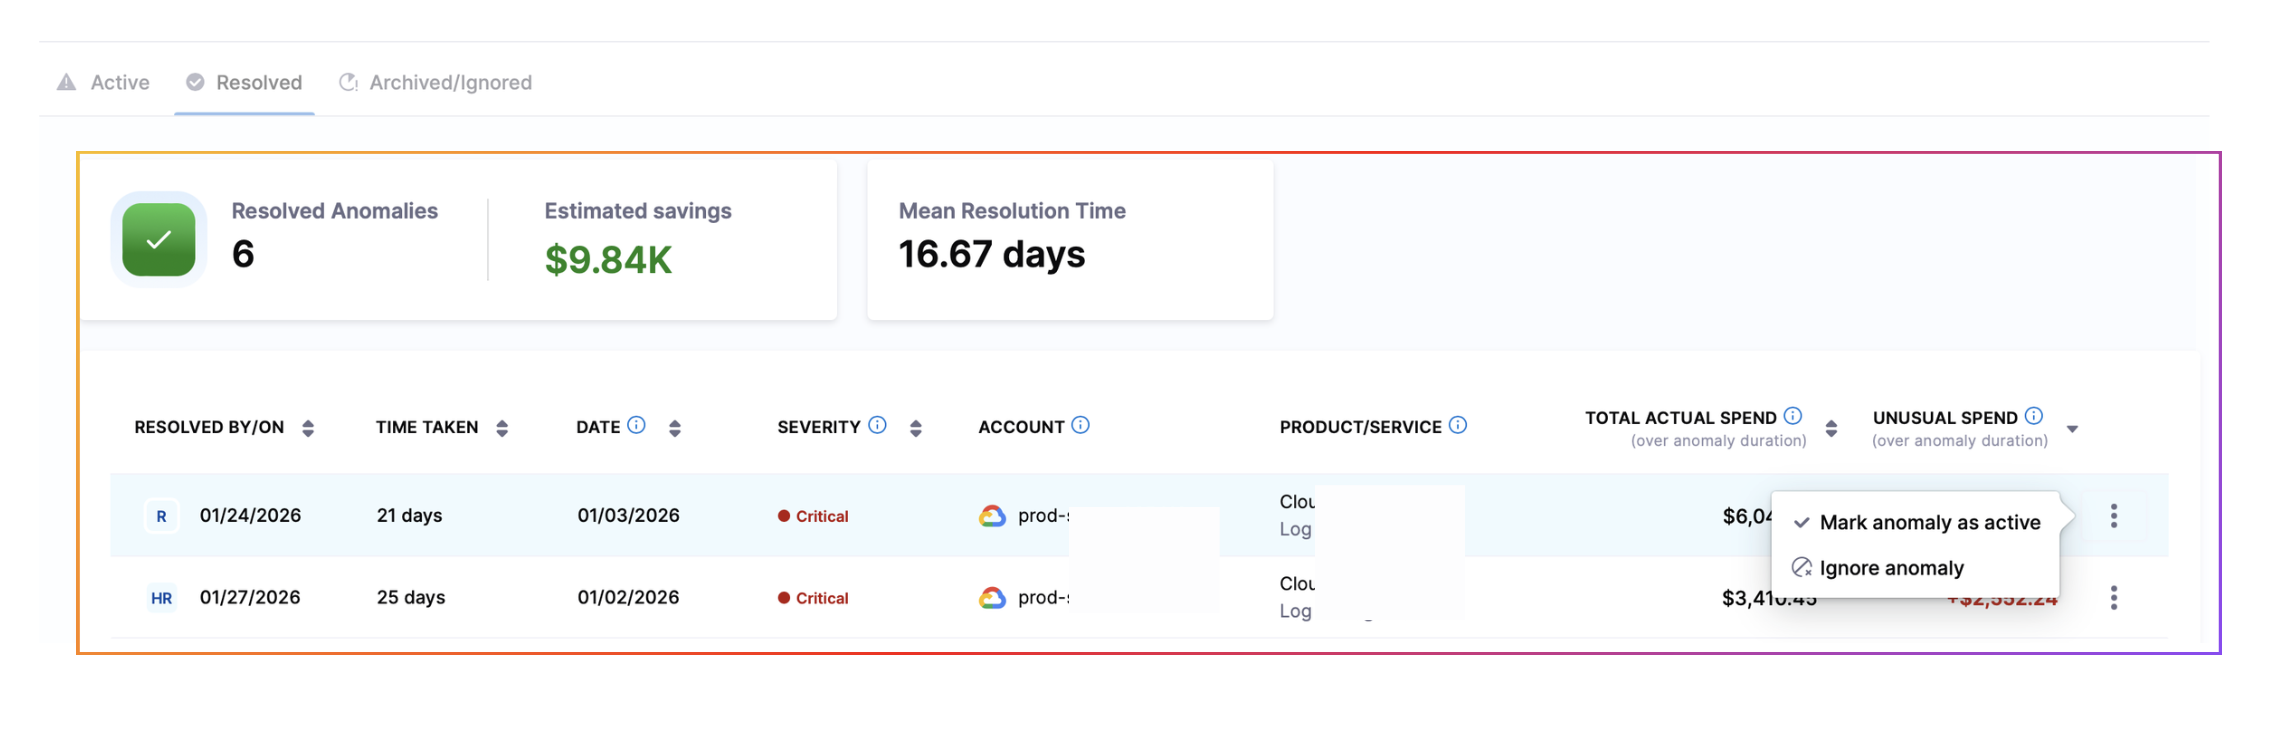Choose Ignore anomaly from menu
Screen dimensions: 2278x740
(x=1891, y=568)
